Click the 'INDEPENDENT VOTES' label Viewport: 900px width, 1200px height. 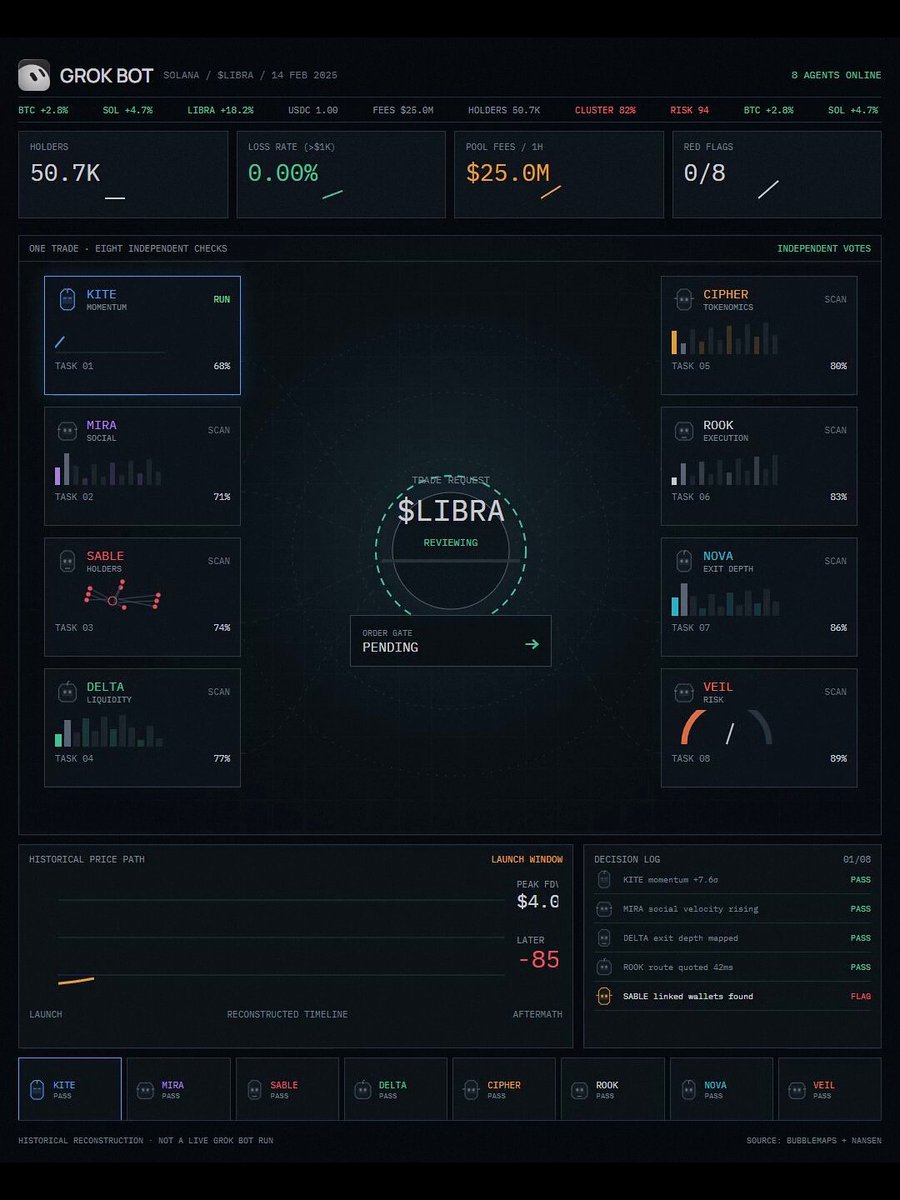coord(824,249)
